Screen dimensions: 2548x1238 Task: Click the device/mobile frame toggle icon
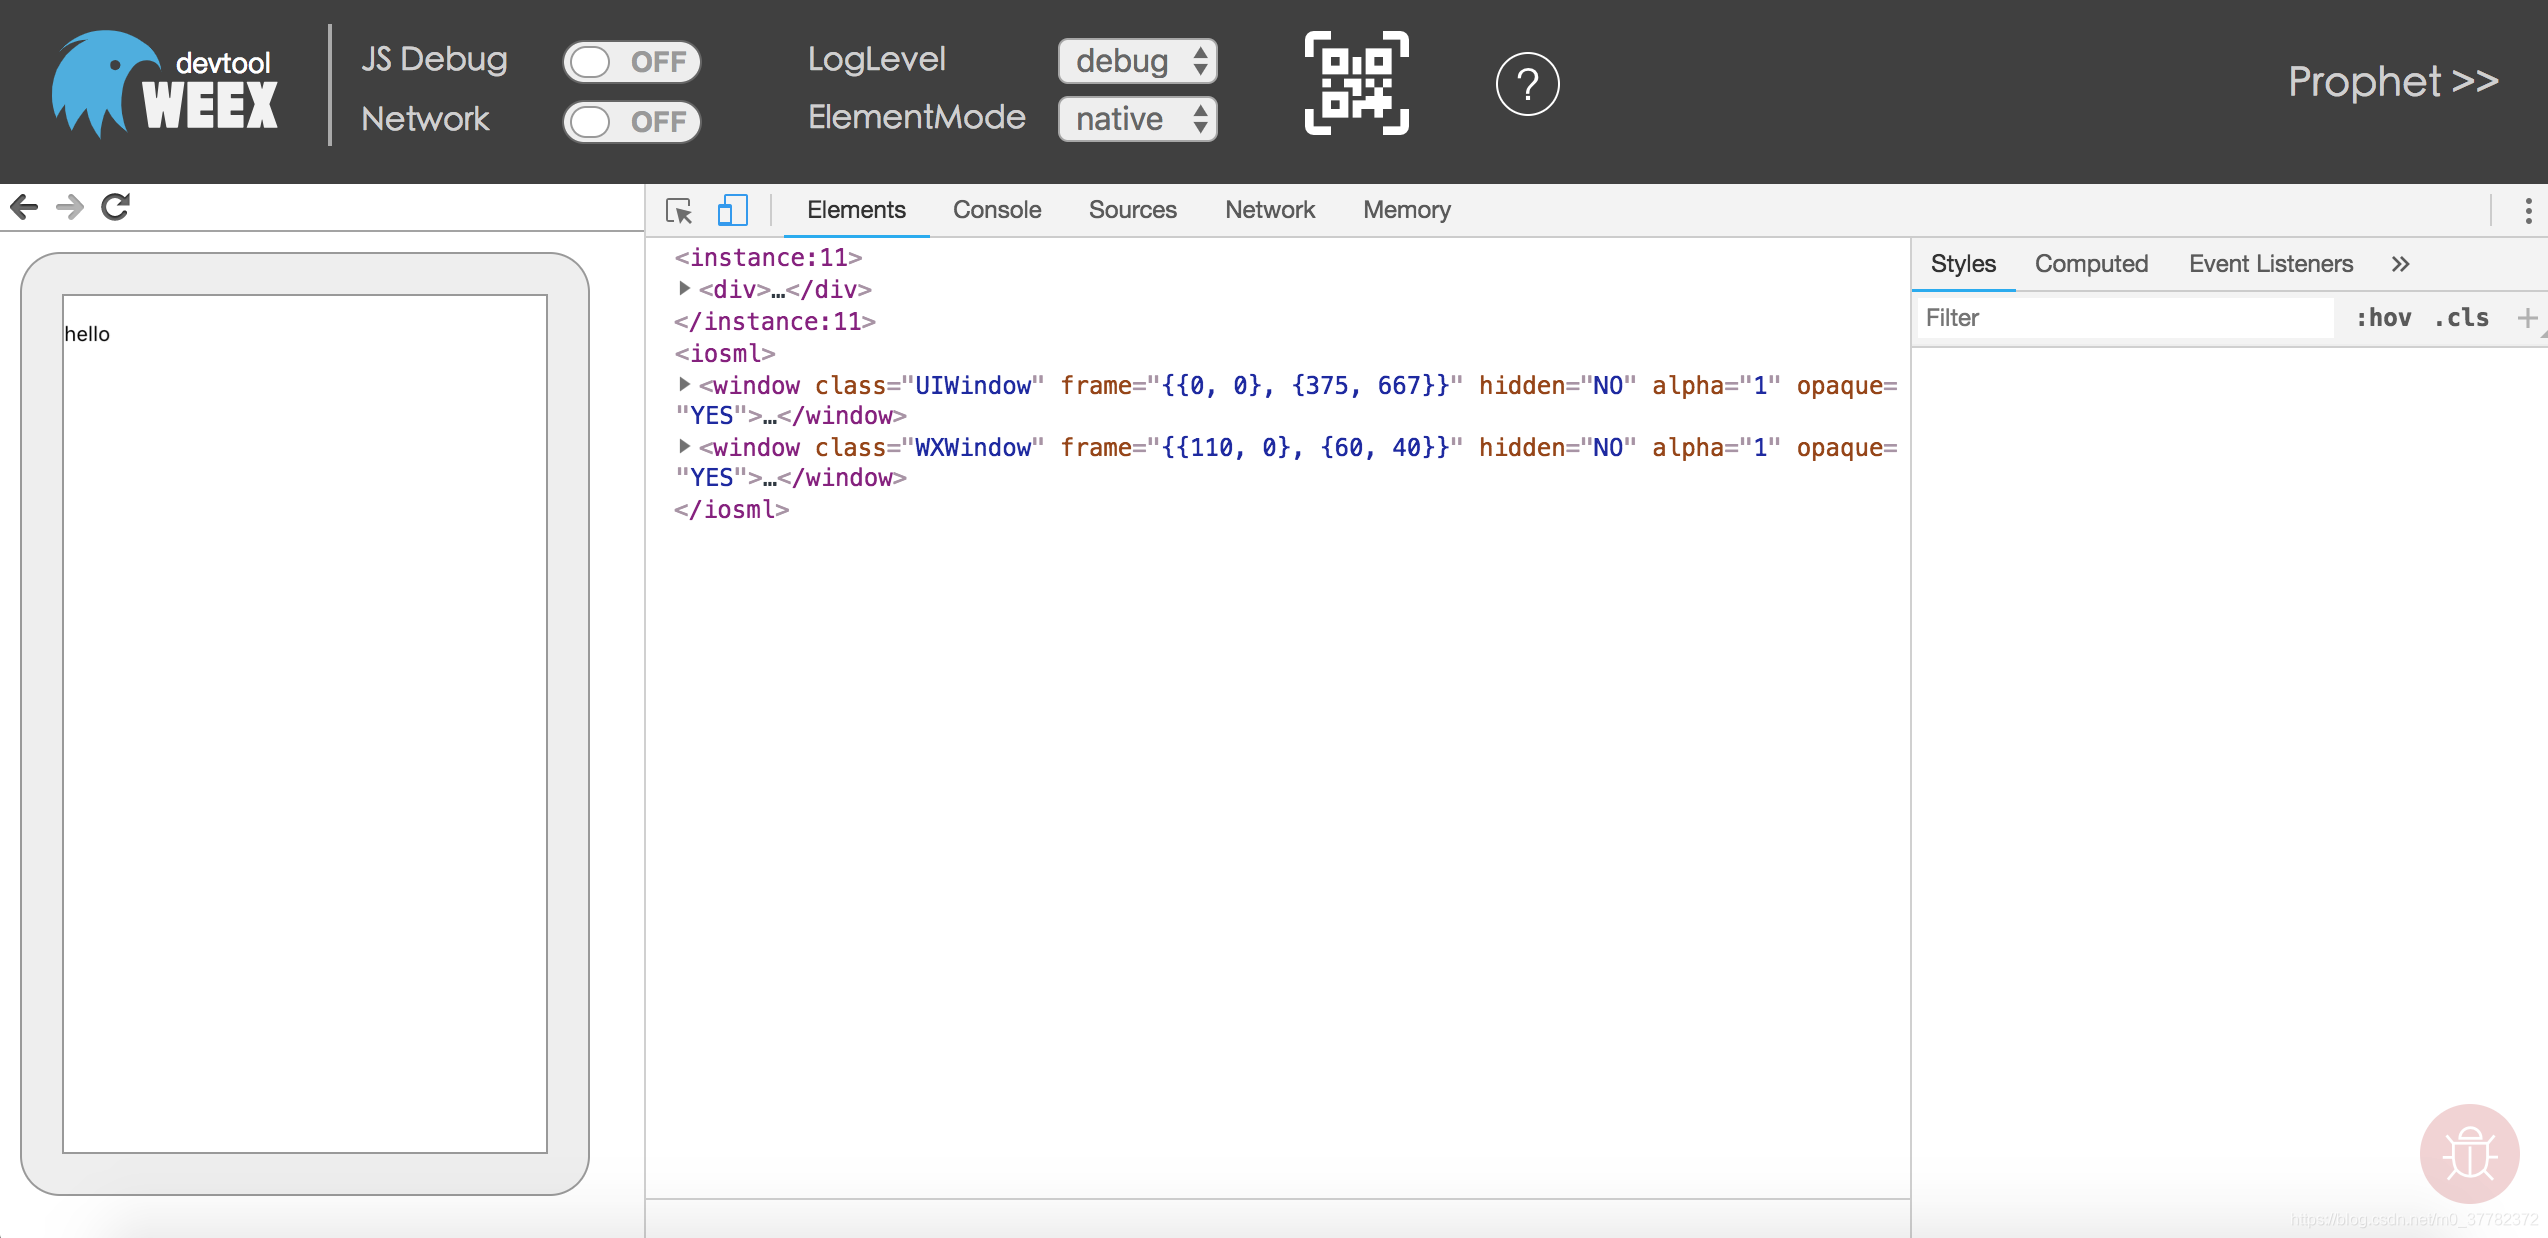click(x=728, y=208)
